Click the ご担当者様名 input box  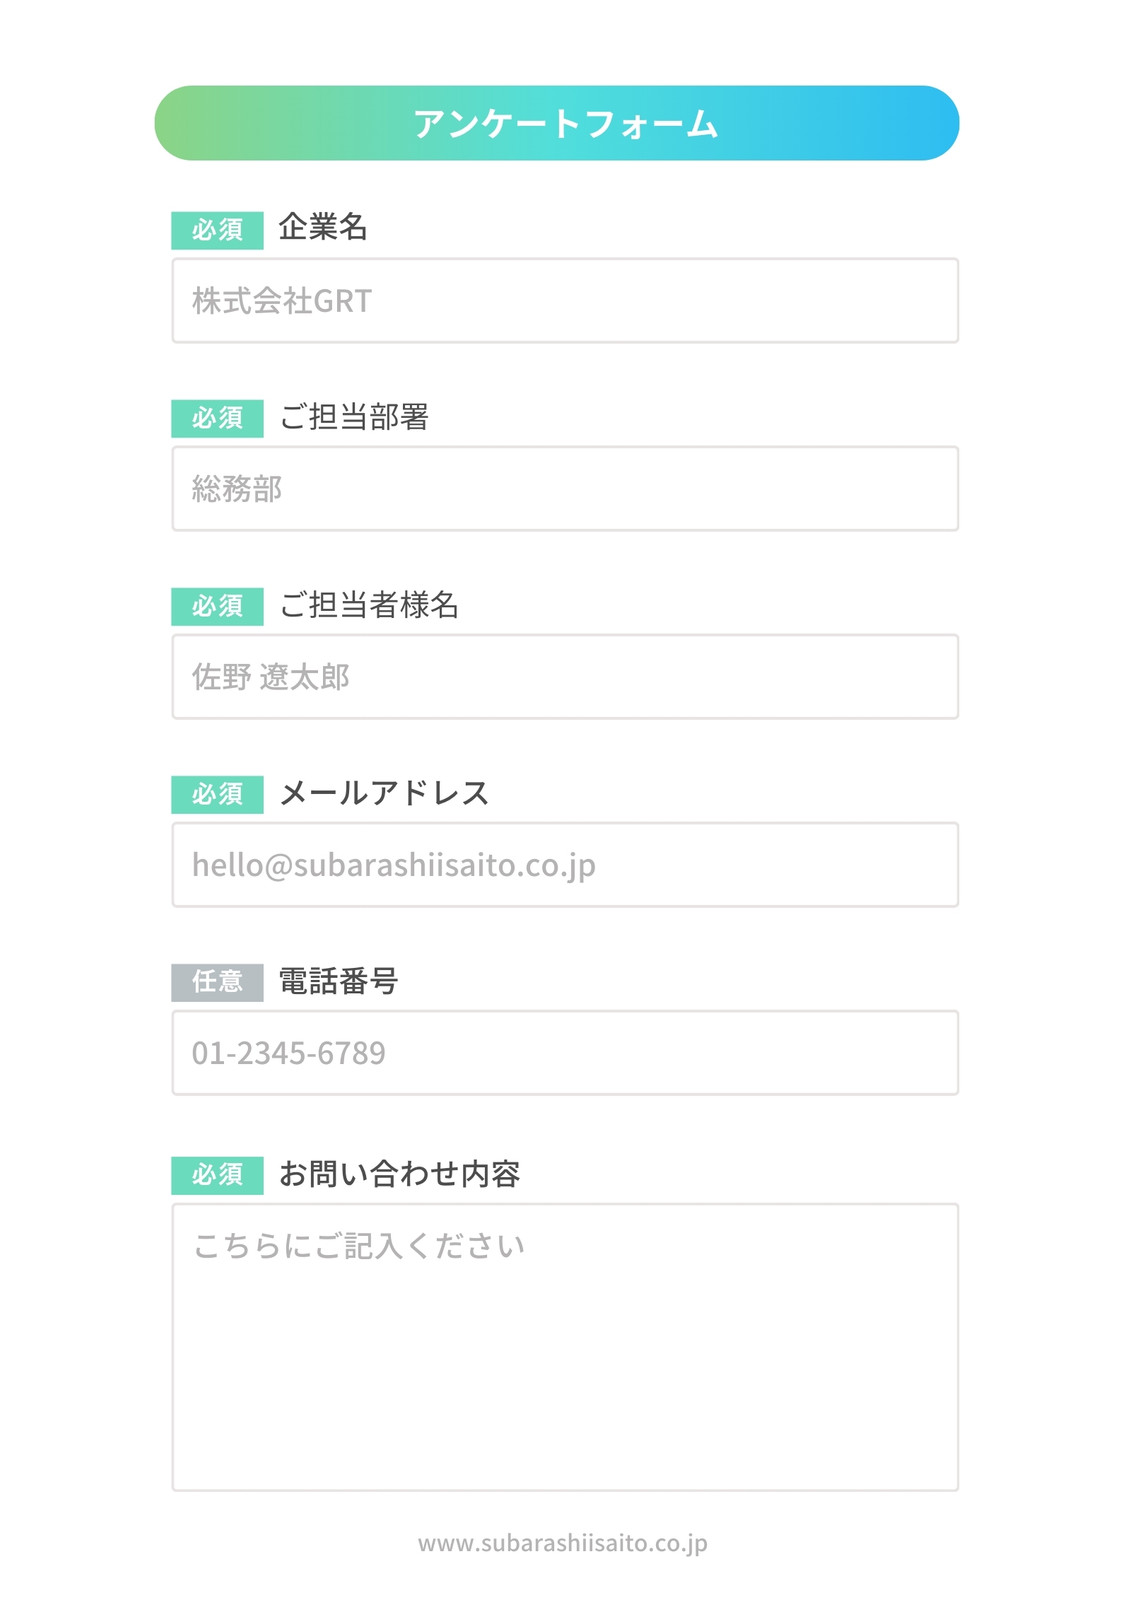[x=565, y=676]
